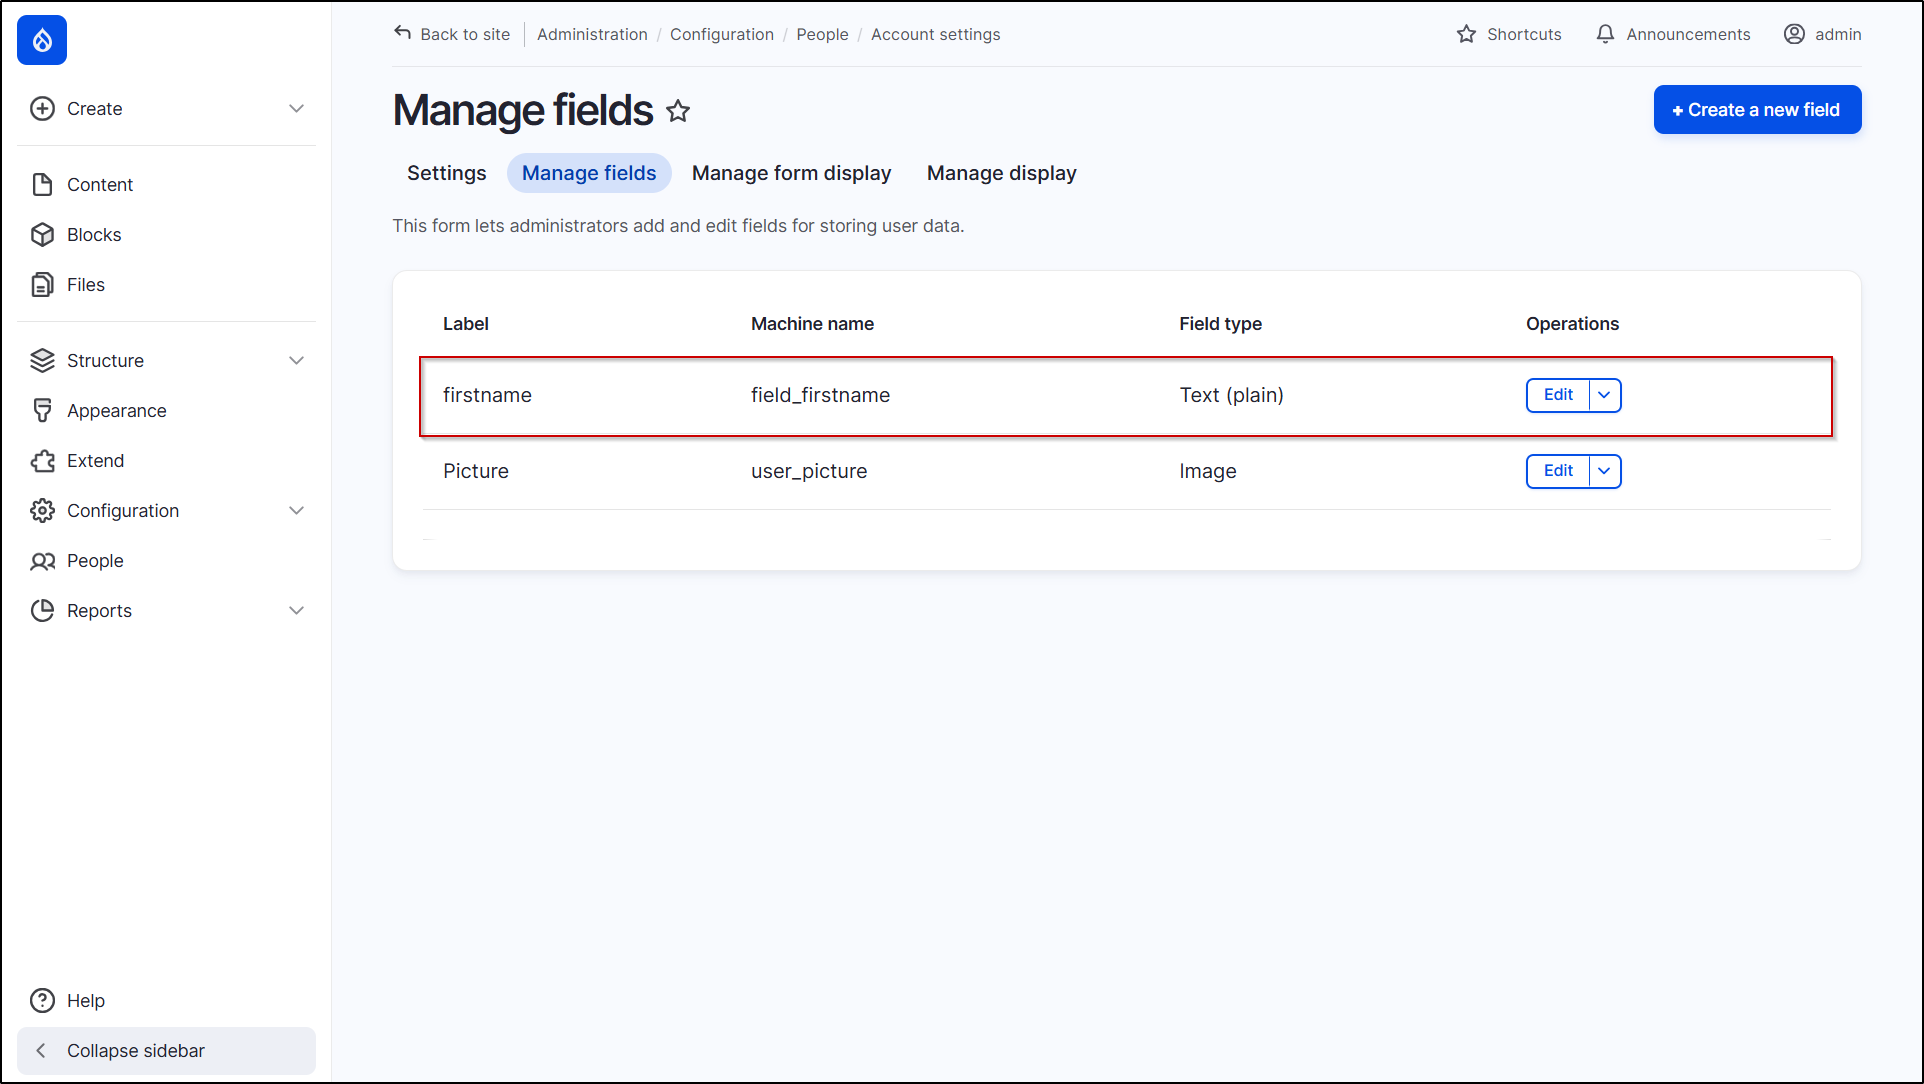Open the Help page
This screenshot has width=1924, height=1084.
click(85, 1001)
